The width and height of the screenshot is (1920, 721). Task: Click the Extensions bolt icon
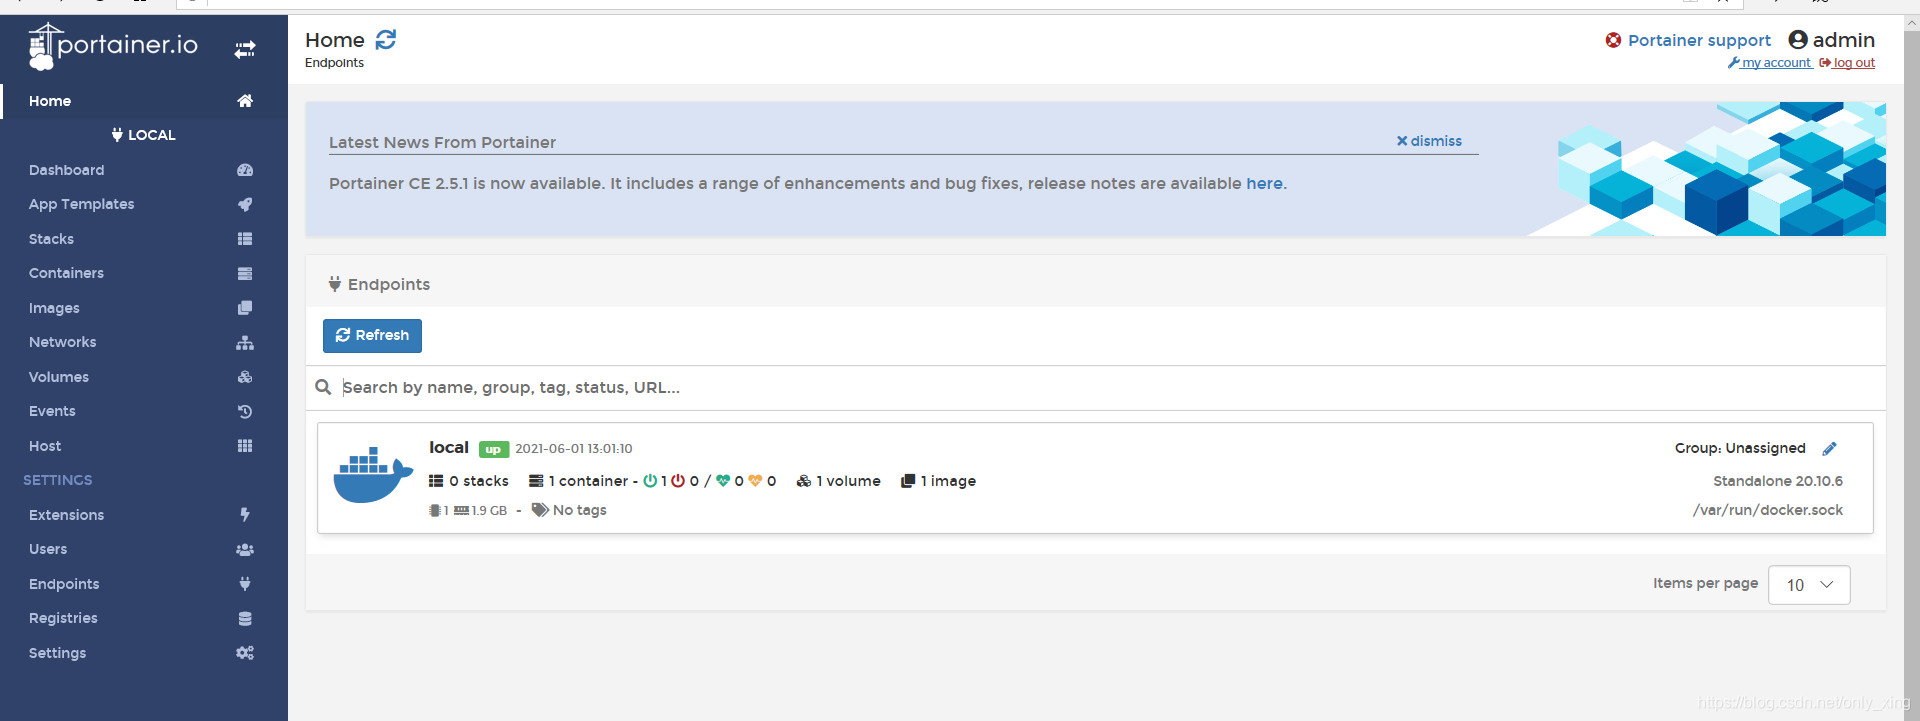click(x=245, y=515)
